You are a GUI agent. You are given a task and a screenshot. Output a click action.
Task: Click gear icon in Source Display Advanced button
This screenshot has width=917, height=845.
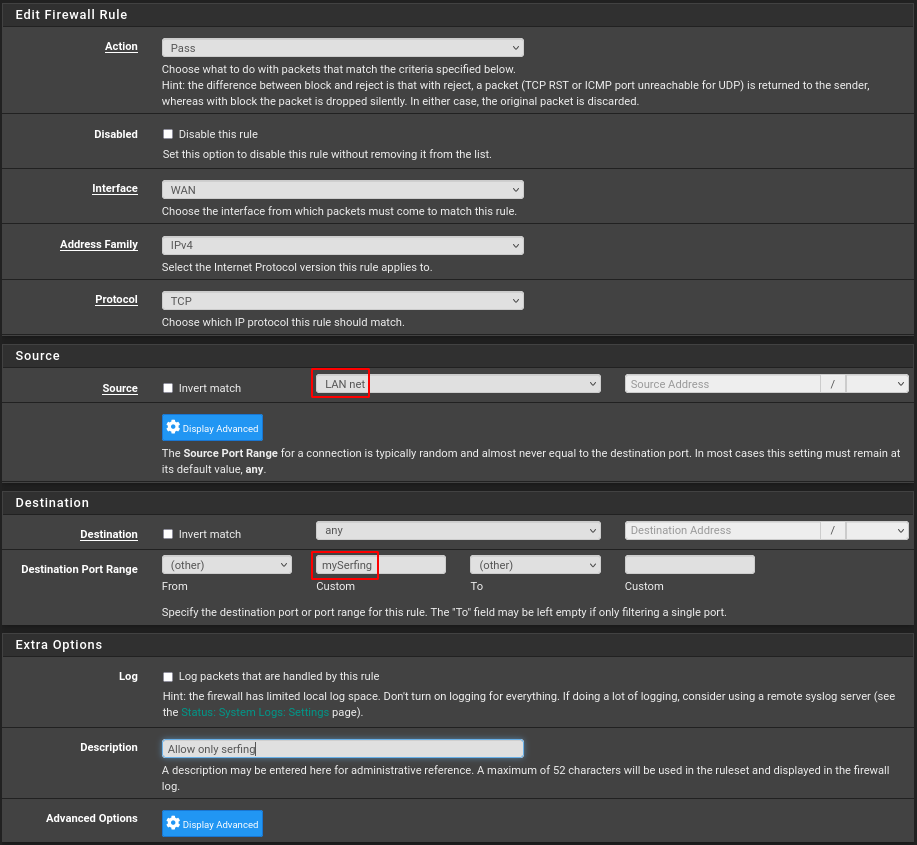click(173, 428)
